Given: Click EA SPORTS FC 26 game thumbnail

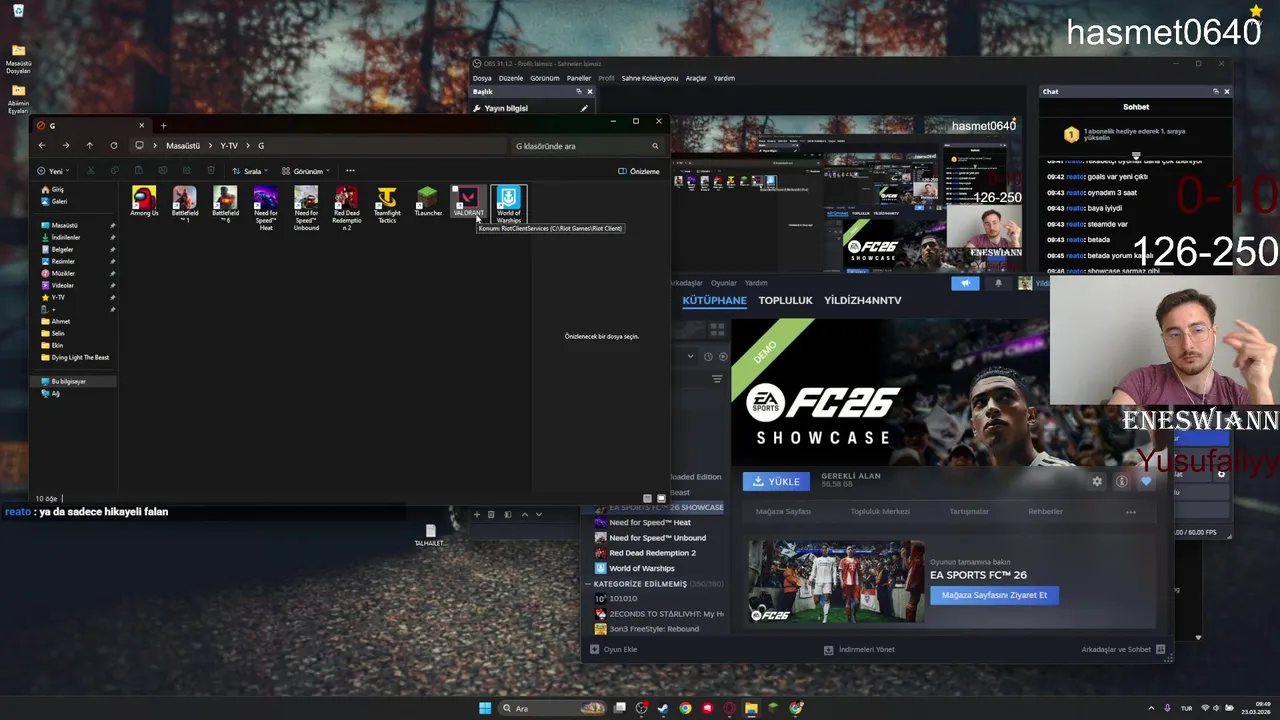Looking at the screenshot, I should (x=836, y=582).
